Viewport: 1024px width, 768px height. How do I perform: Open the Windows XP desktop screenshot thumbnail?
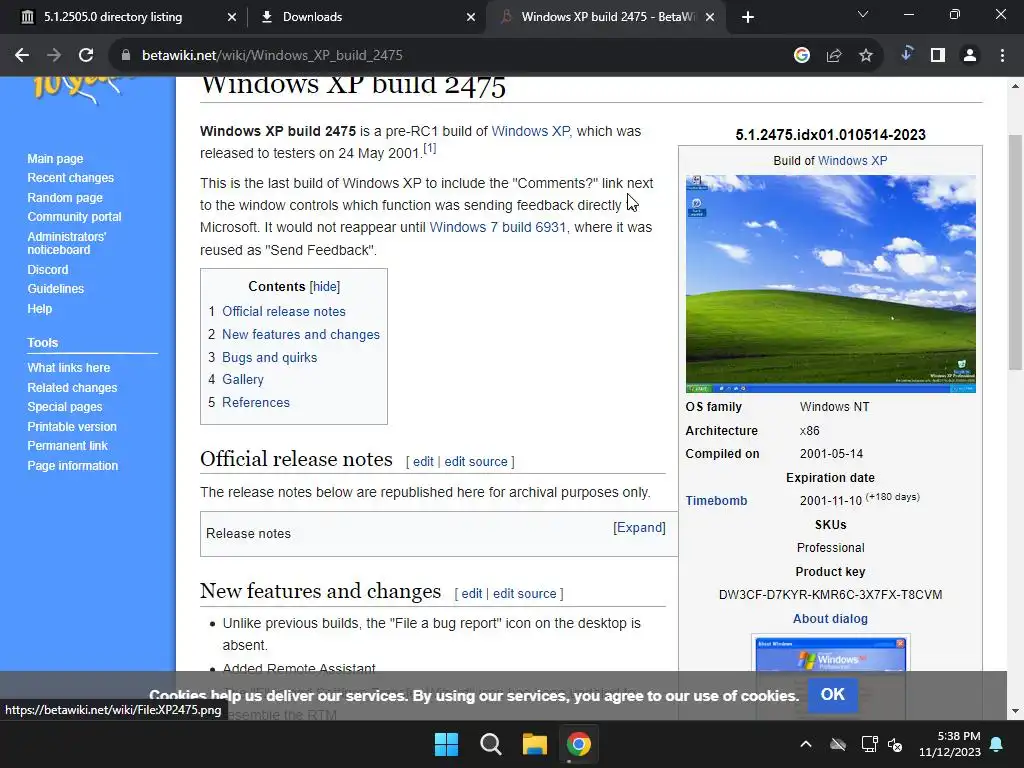click(831, 283)
